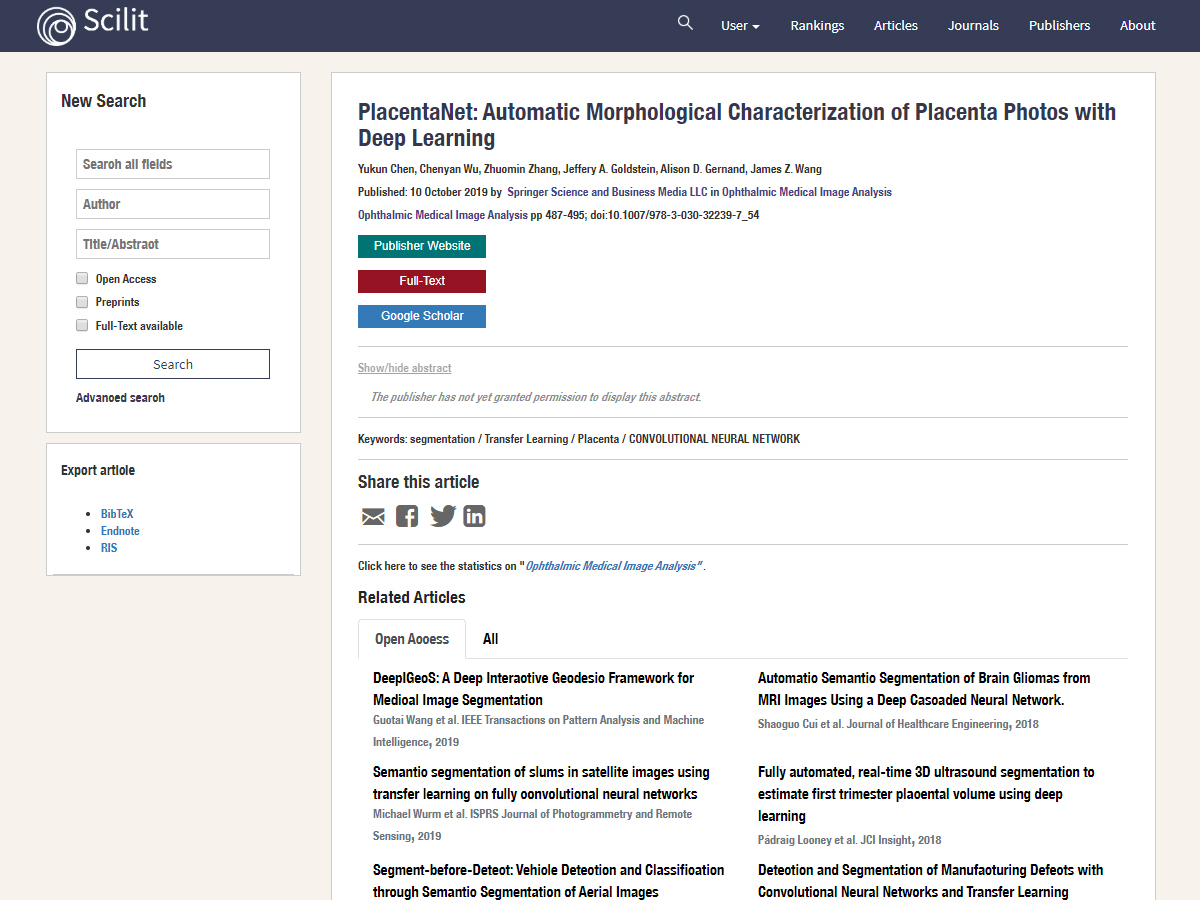This screenshot has width=1200, height=900.
Task: Open Advanced search options
Action: pyautogui.click(x=120, y=398)
